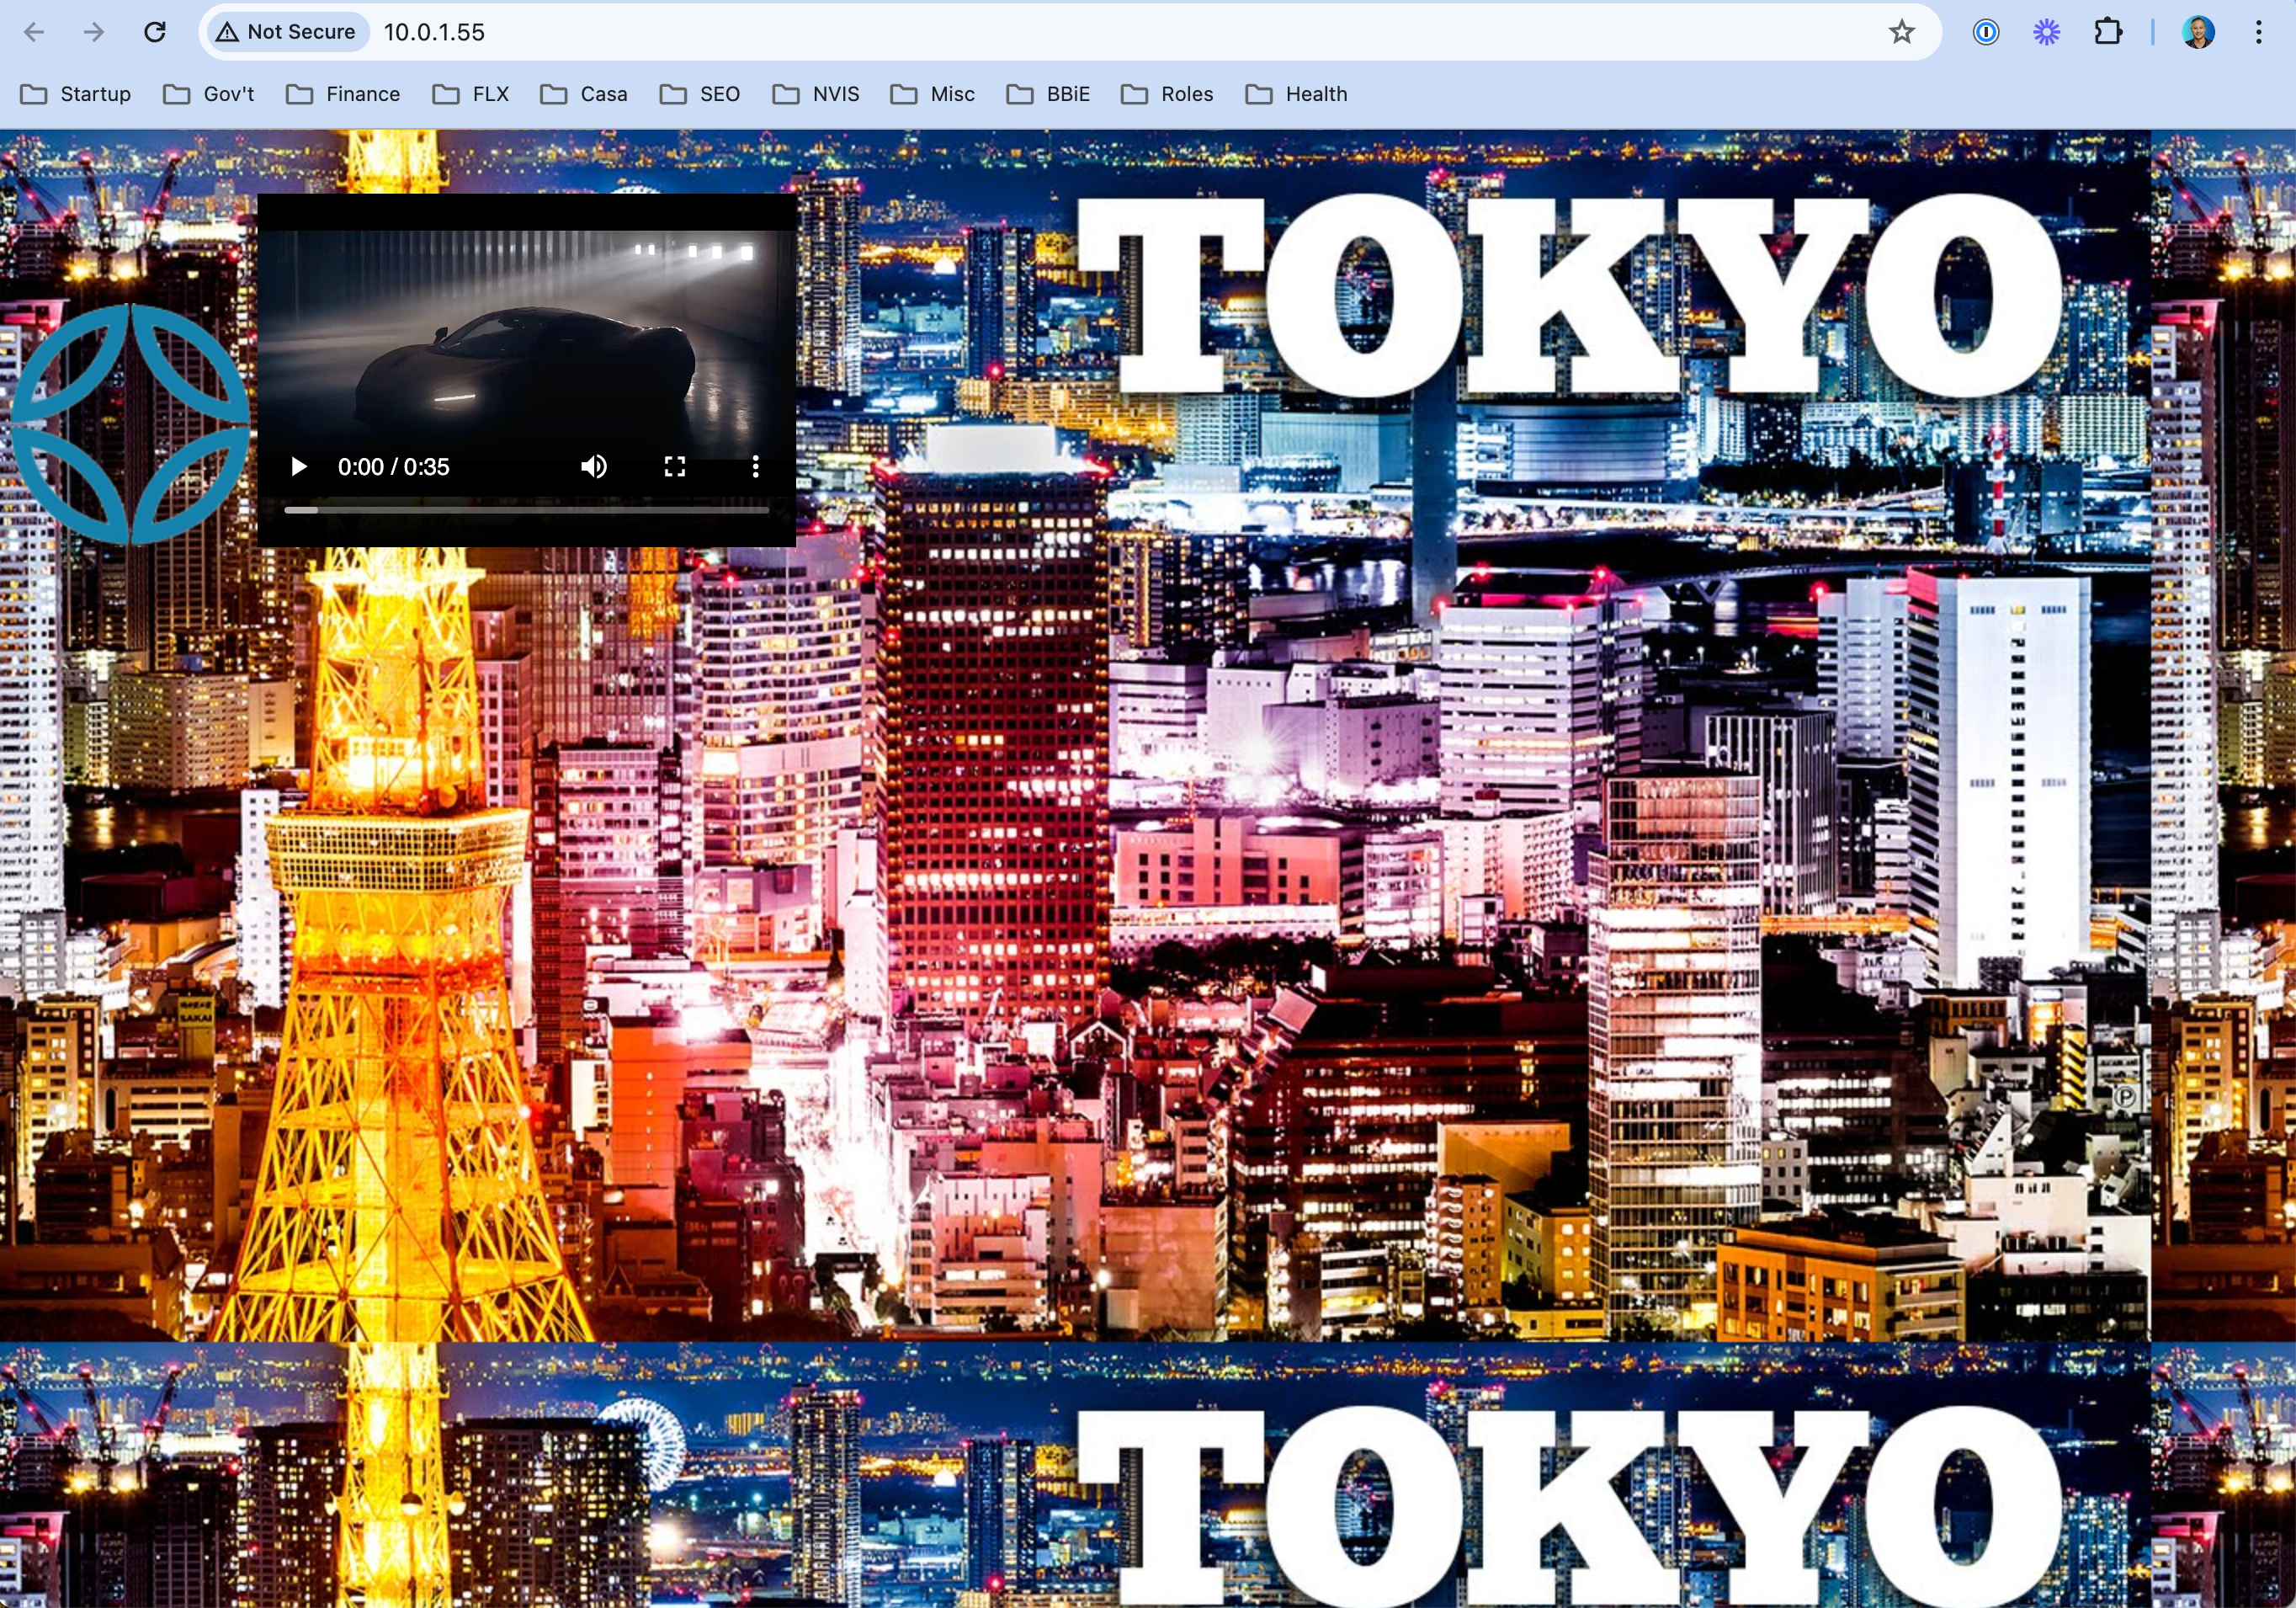Focus the address bar showing 10.0.1.55

pos(1000,32)
